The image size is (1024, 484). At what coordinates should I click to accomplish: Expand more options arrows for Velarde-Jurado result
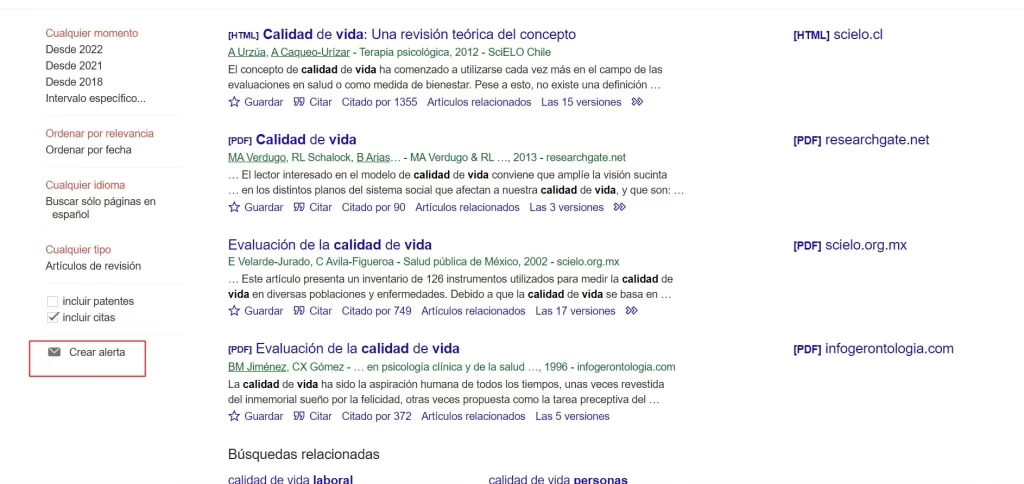tap(632, 311)
